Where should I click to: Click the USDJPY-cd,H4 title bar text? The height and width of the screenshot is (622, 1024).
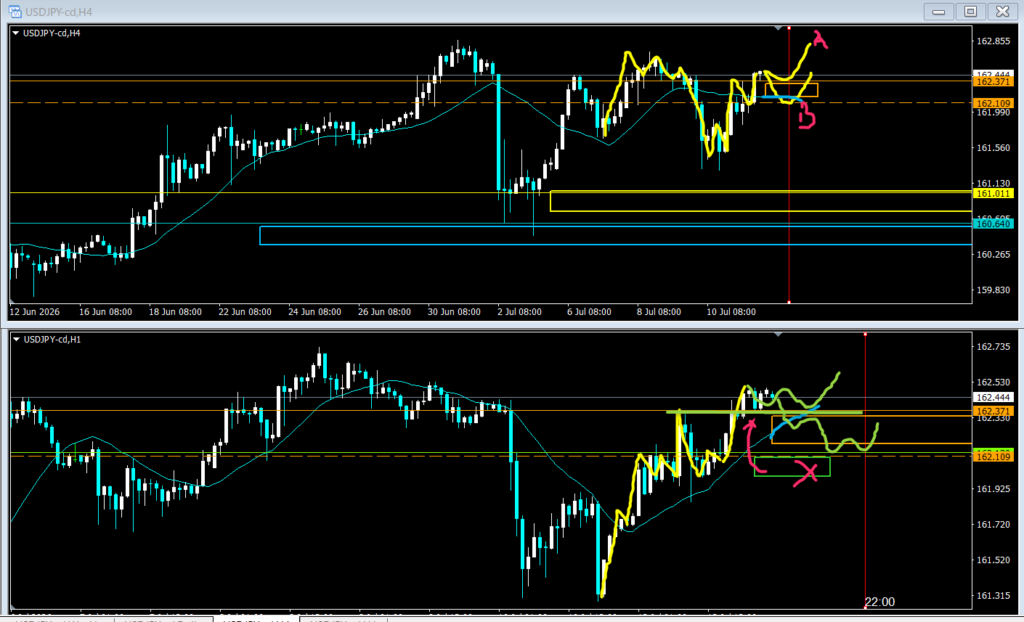click(59, 12)
